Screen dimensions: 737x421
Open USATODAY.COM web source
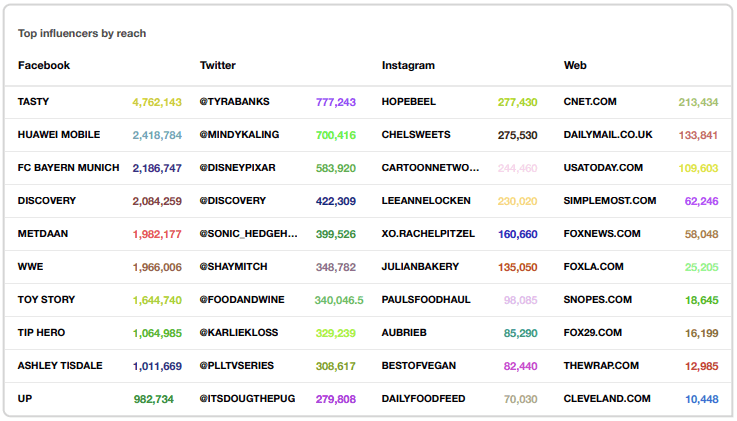[x=603, y=167]
